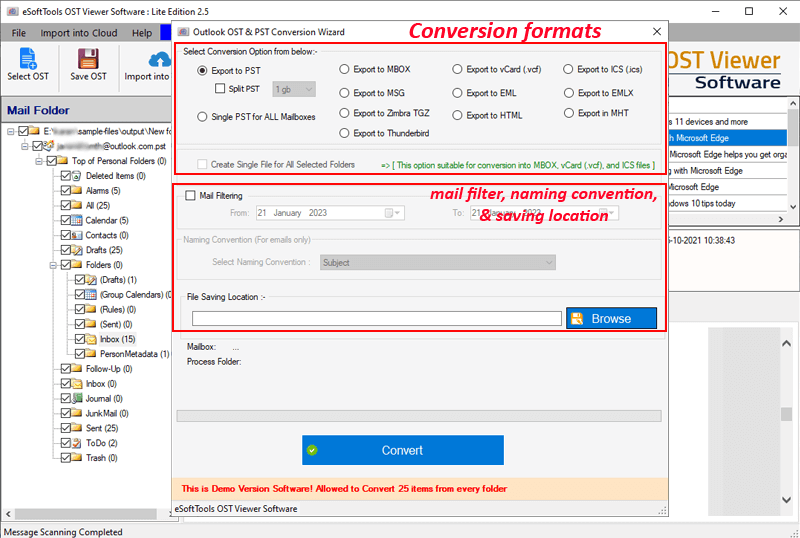The height and width of the screenshot is (538, 800).
Task: Select Export to MSG option
Action: pyautogui.click(x=344, y=93)
